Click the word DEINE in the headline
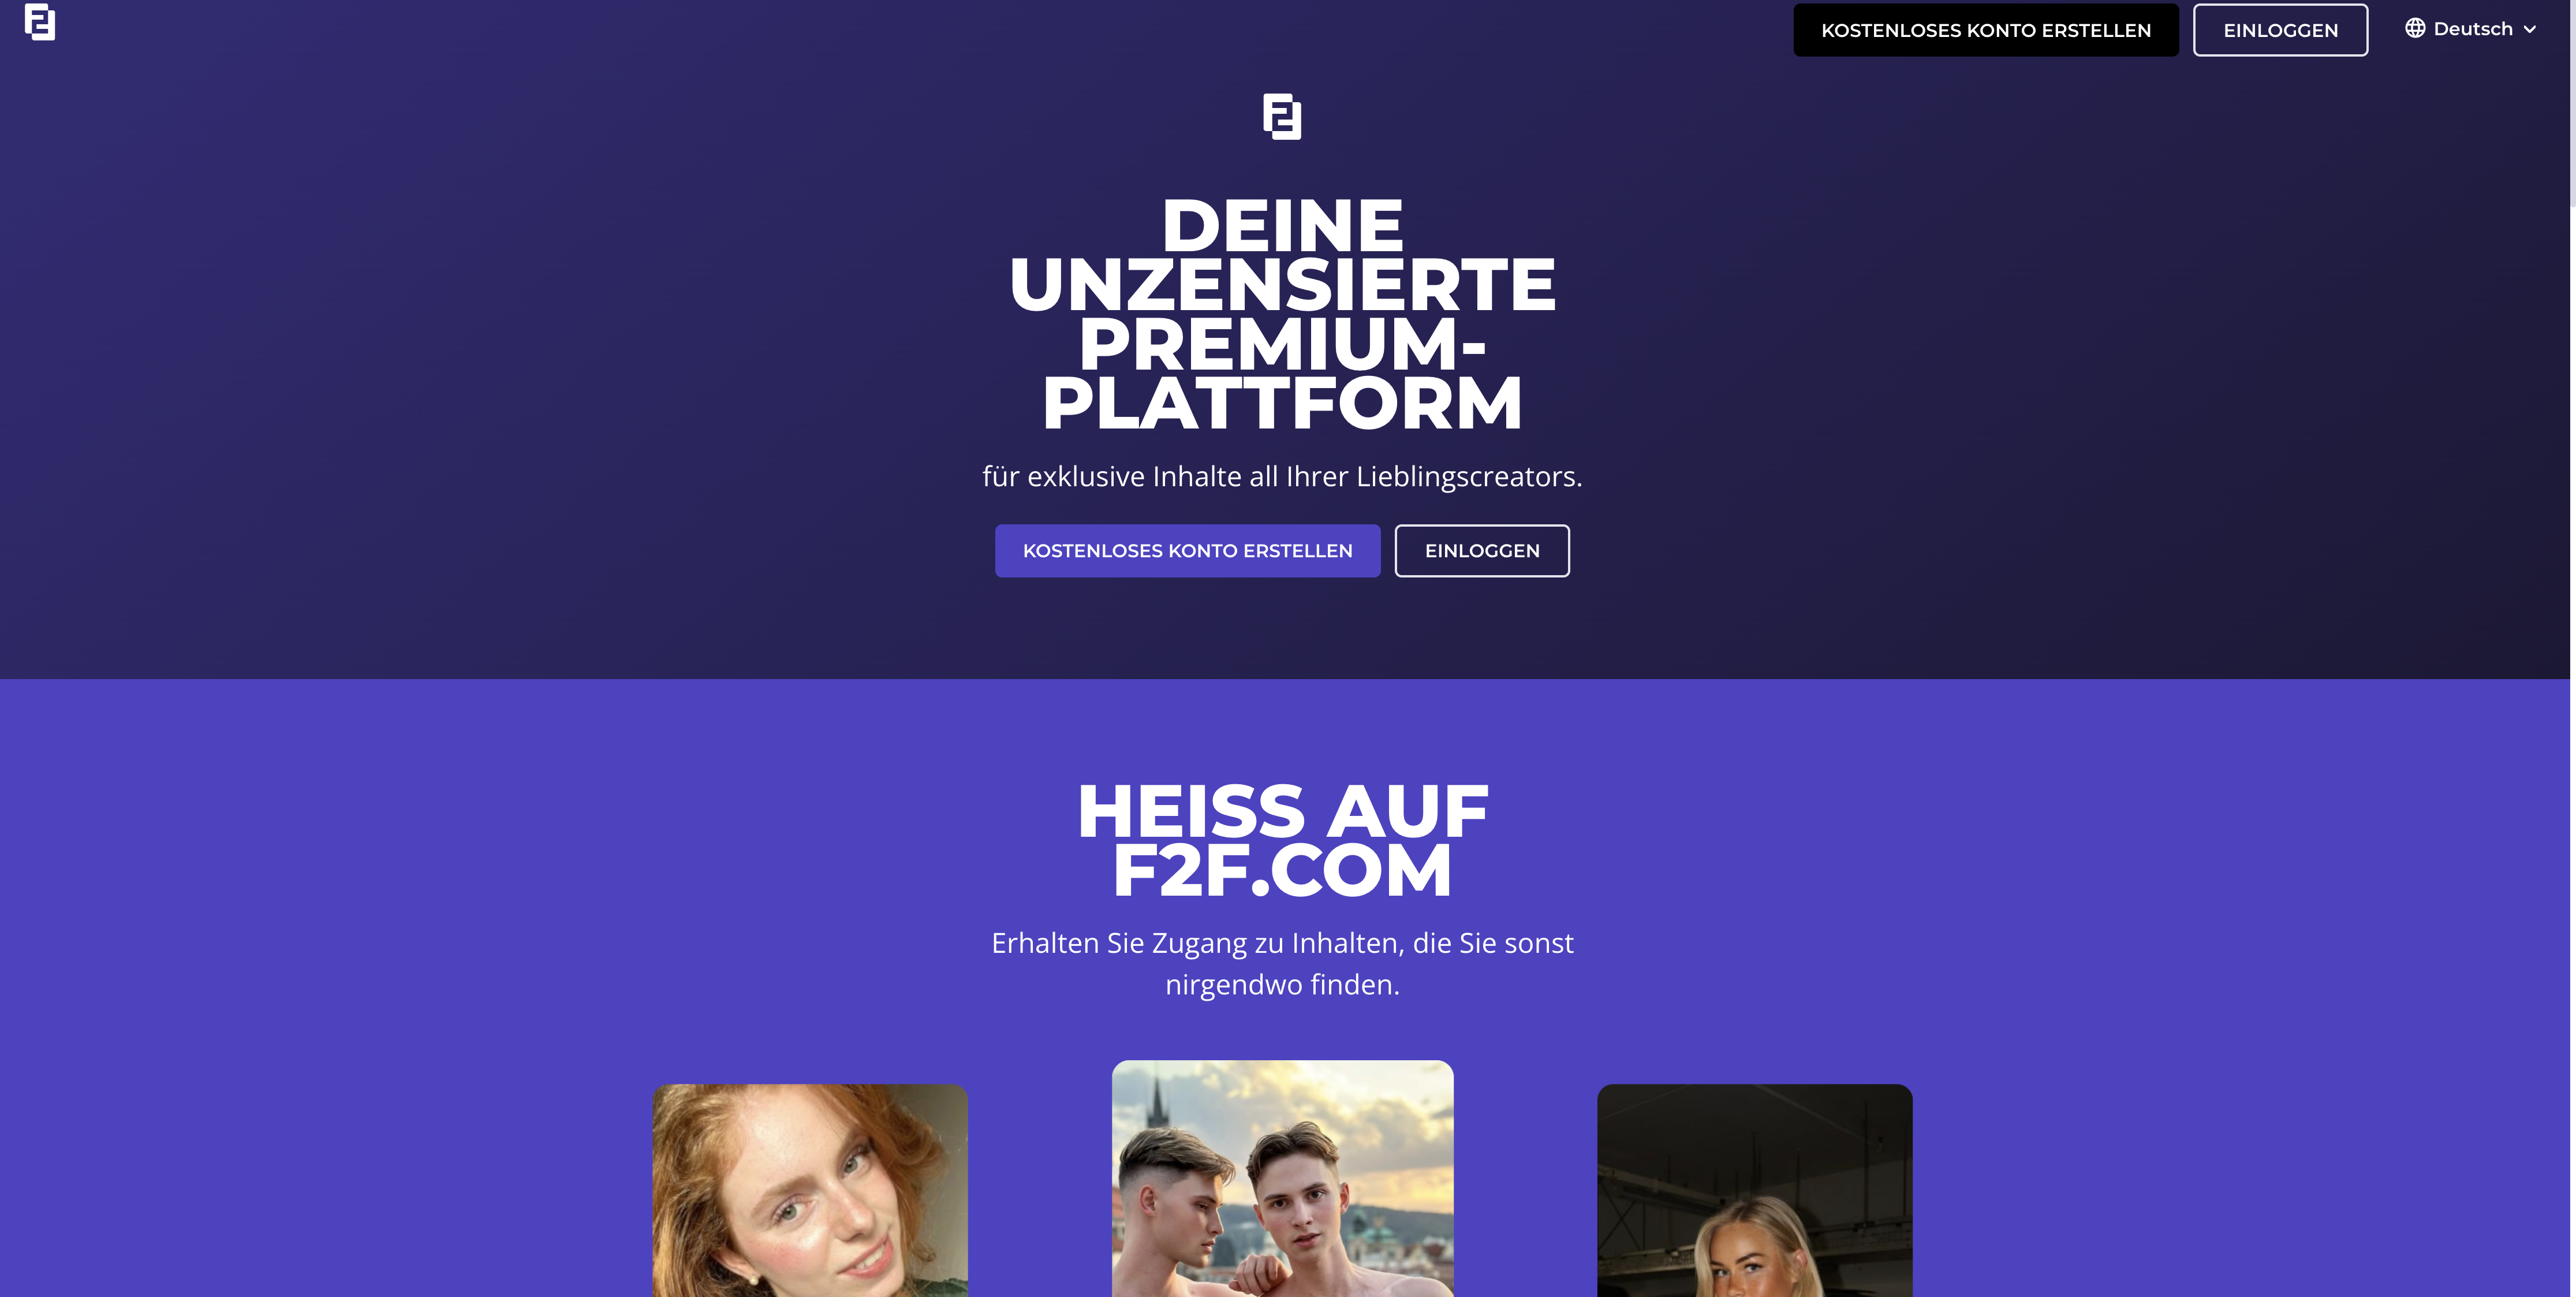This screenshot has width=2576, height=1297. coord(1282,225)
